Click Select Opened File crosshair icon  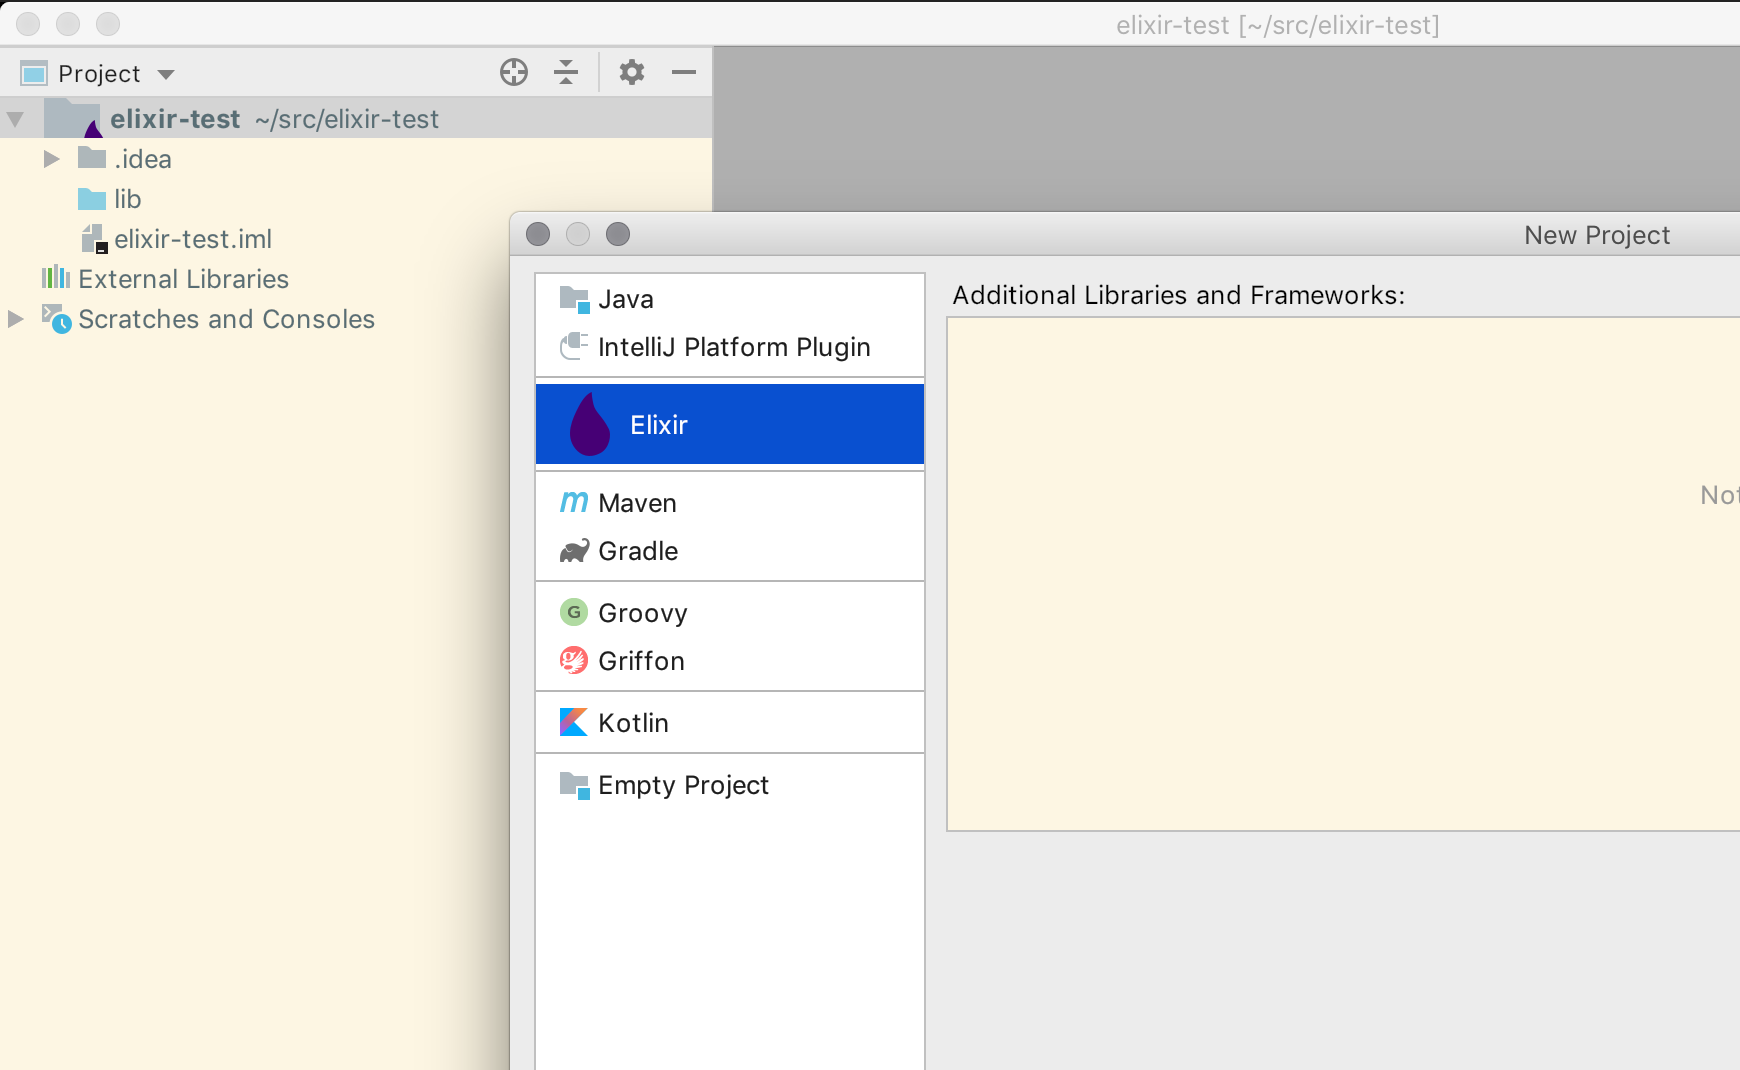coord(513,72)
